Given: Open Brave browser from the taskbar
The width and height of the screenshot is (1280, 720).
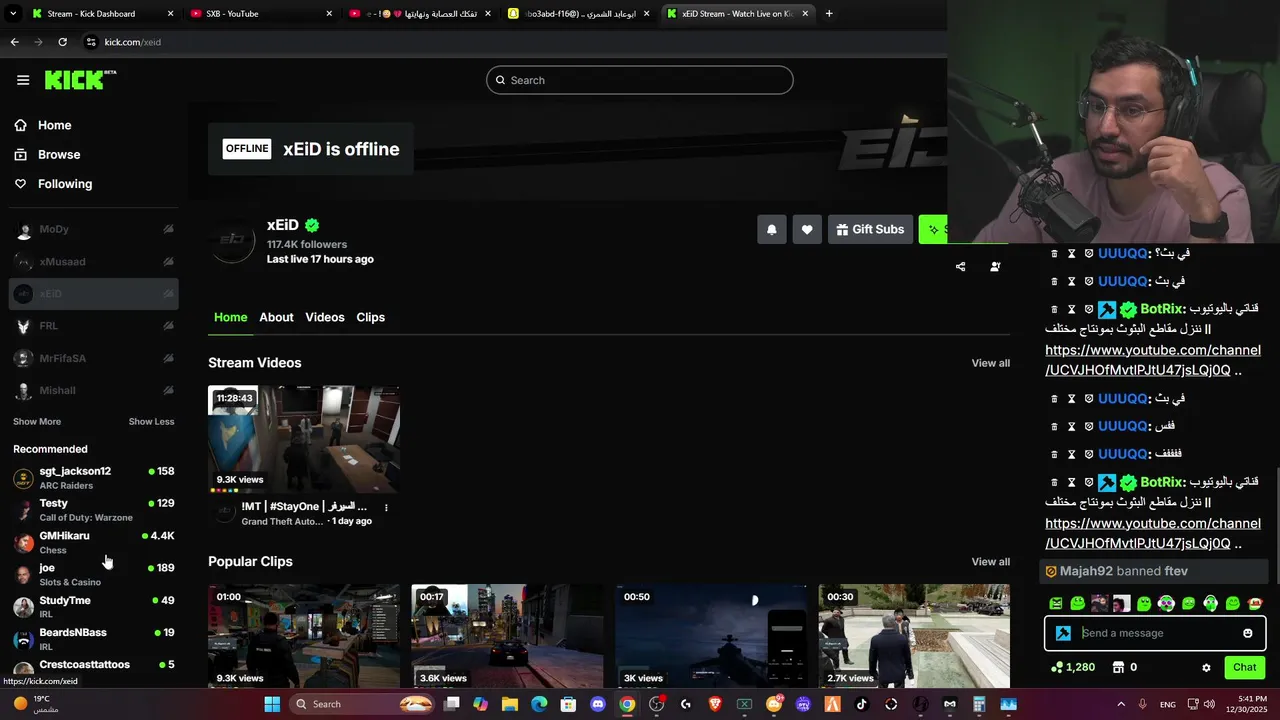Looking at the screenshot, I should [715, 704].
